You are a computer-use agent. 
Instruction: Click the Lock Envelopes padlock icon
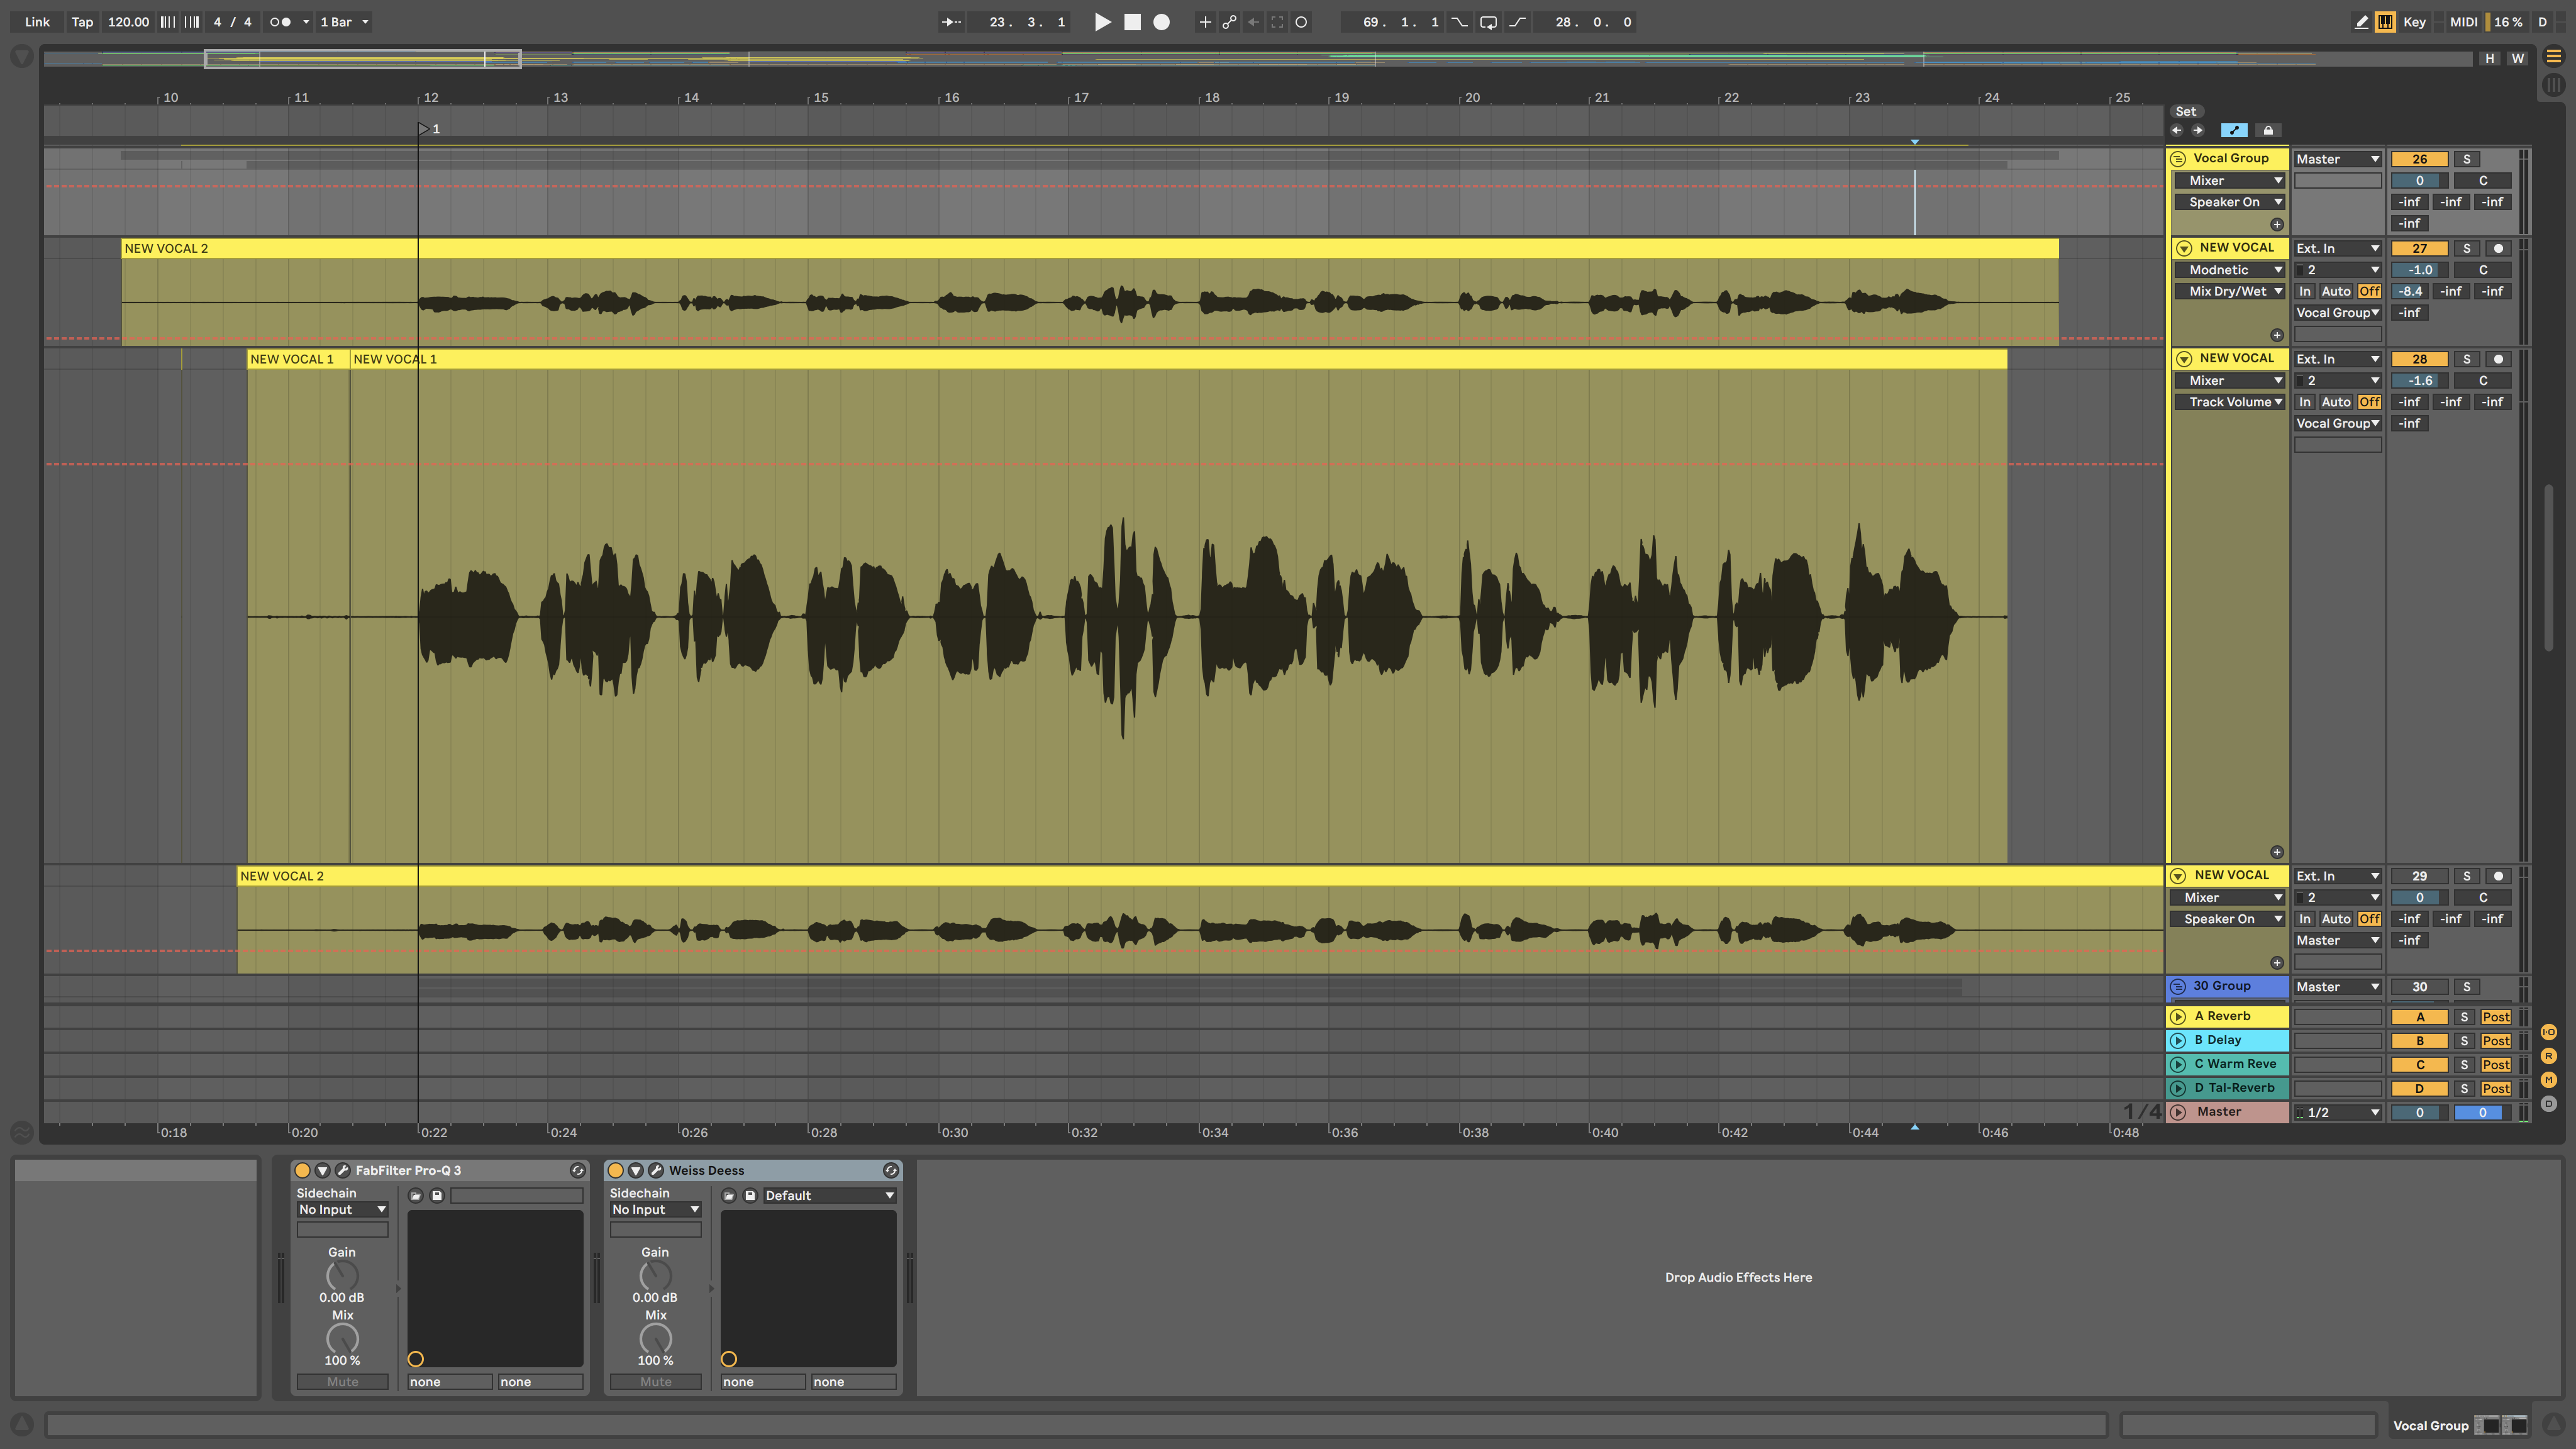tap(2268, 130)
